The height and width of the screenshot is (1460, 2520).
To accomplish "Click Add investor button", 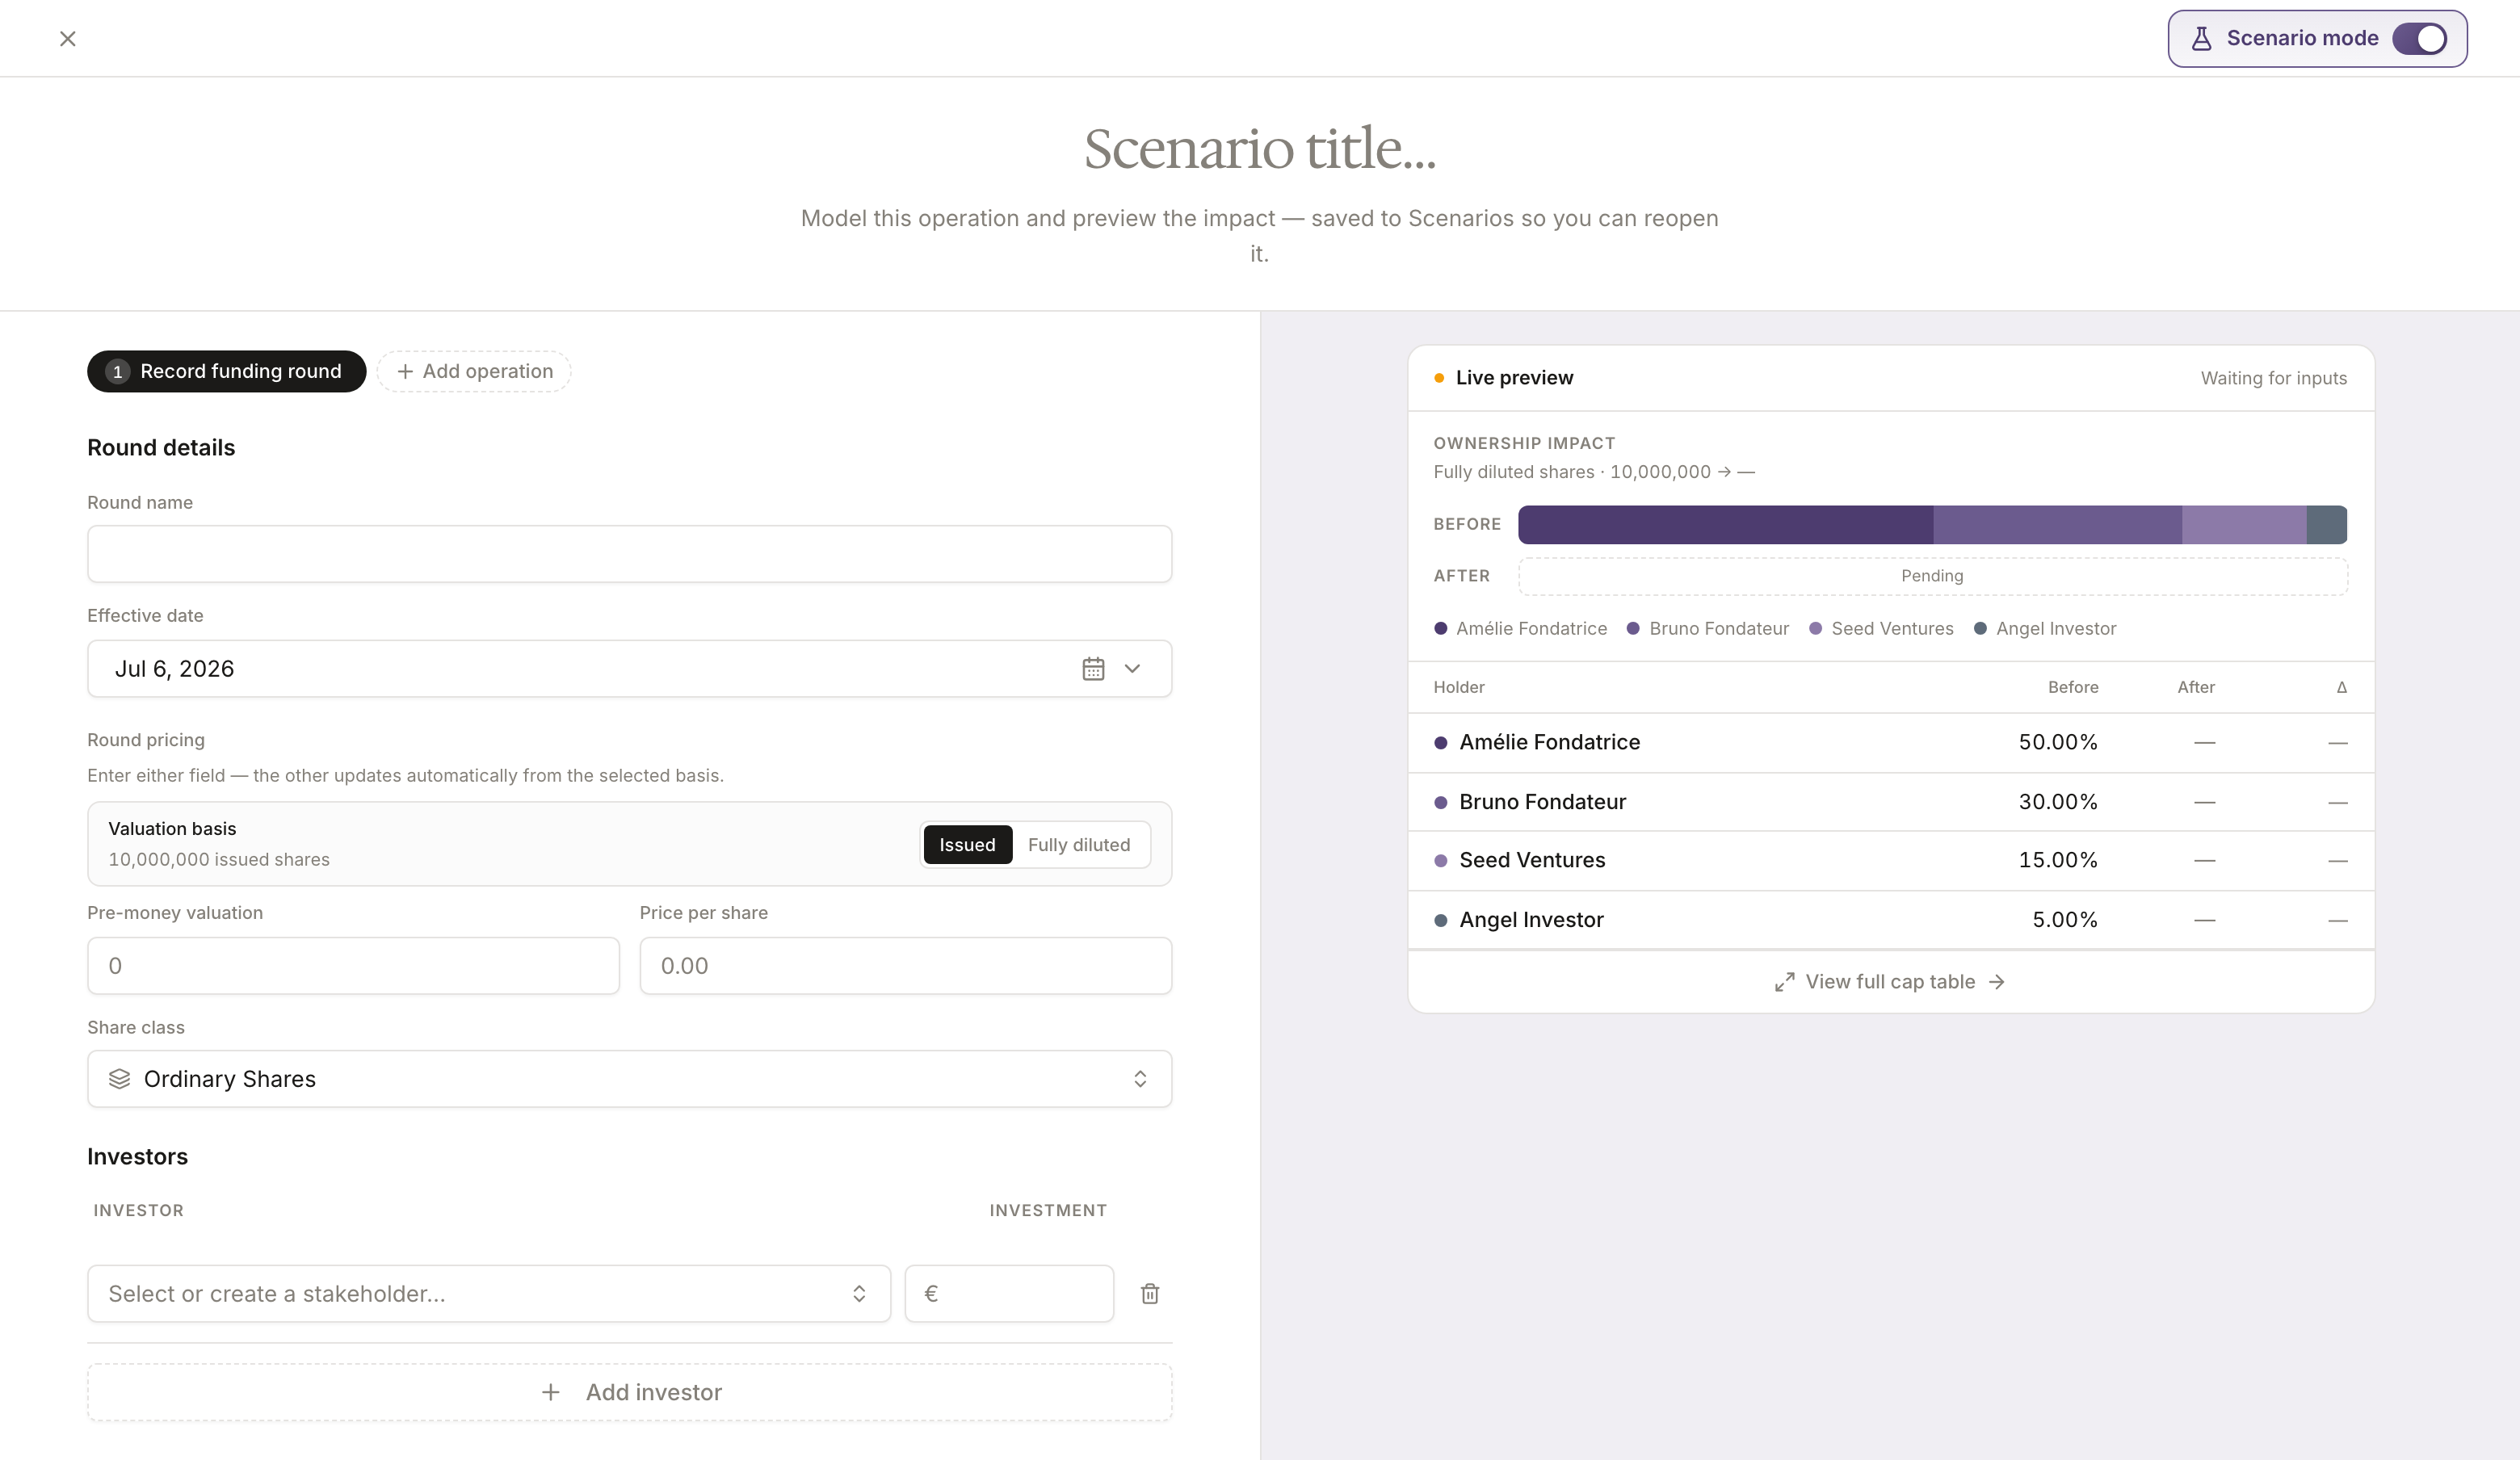I will click(629, 1393).
